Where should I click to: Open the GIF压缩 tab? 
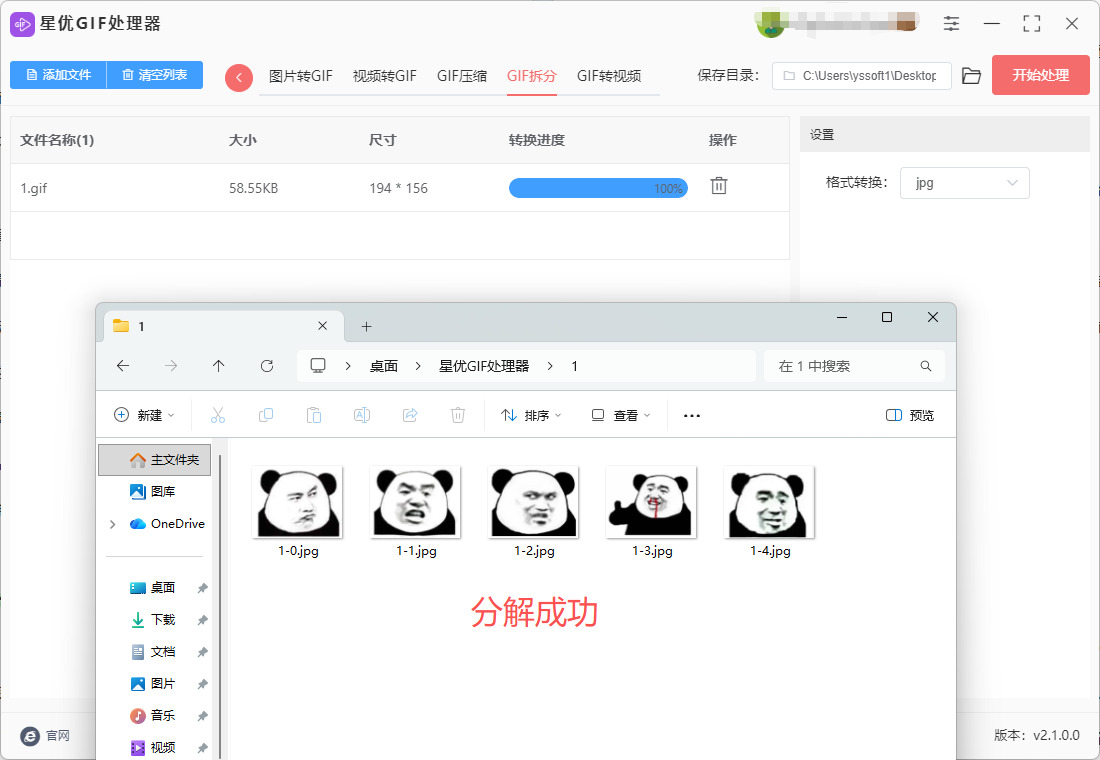pyautogui.click(x=462, y=76)
